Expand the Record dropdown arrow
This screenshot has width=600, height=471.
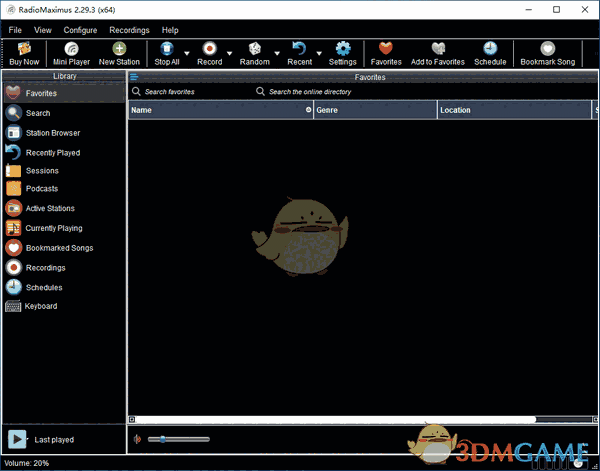point(229,53)
